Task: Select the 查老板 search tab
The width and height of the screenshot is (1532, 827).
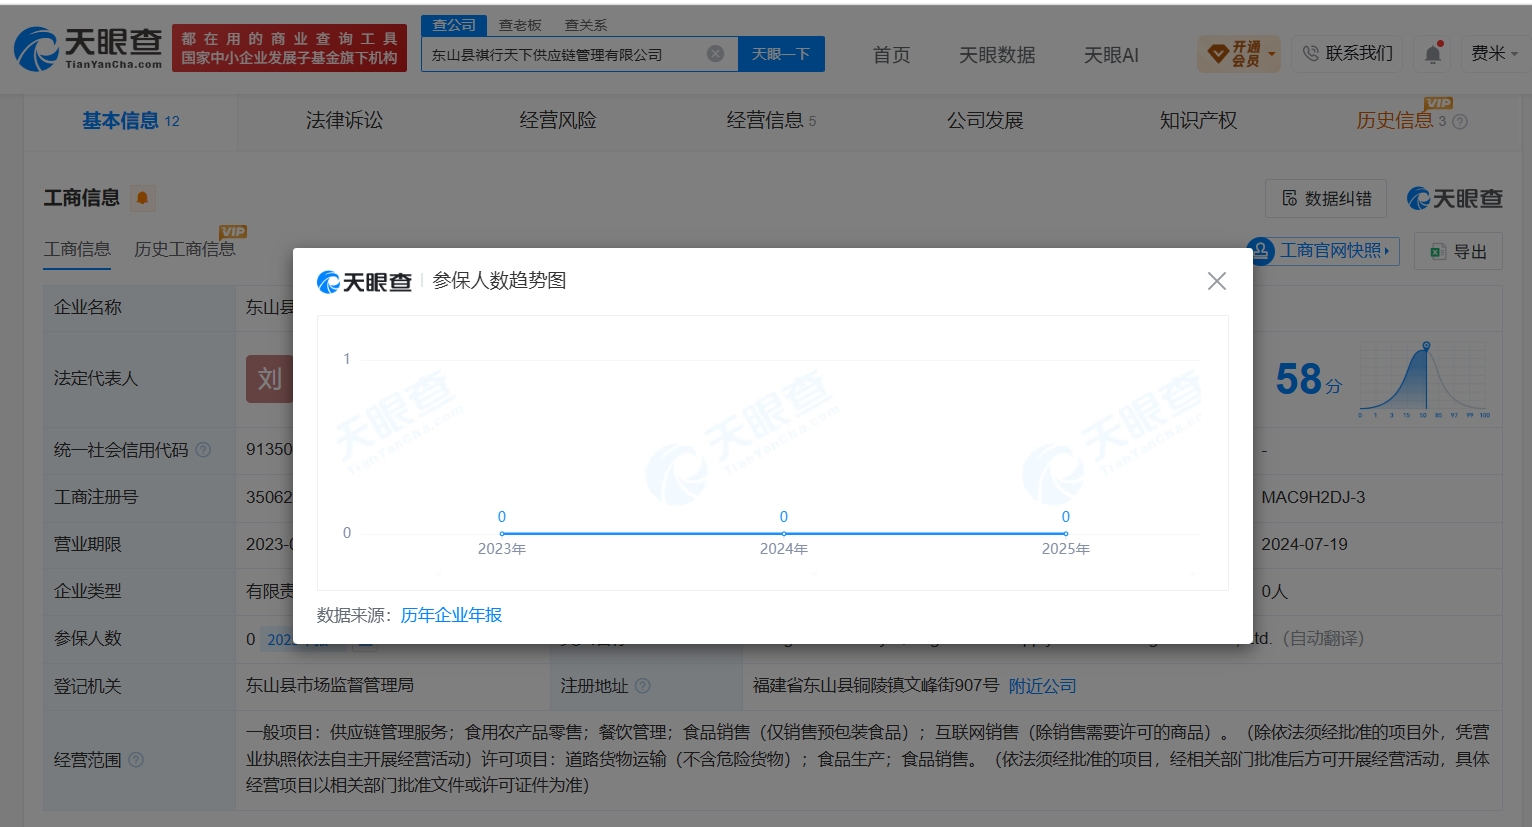Action: 520,25
